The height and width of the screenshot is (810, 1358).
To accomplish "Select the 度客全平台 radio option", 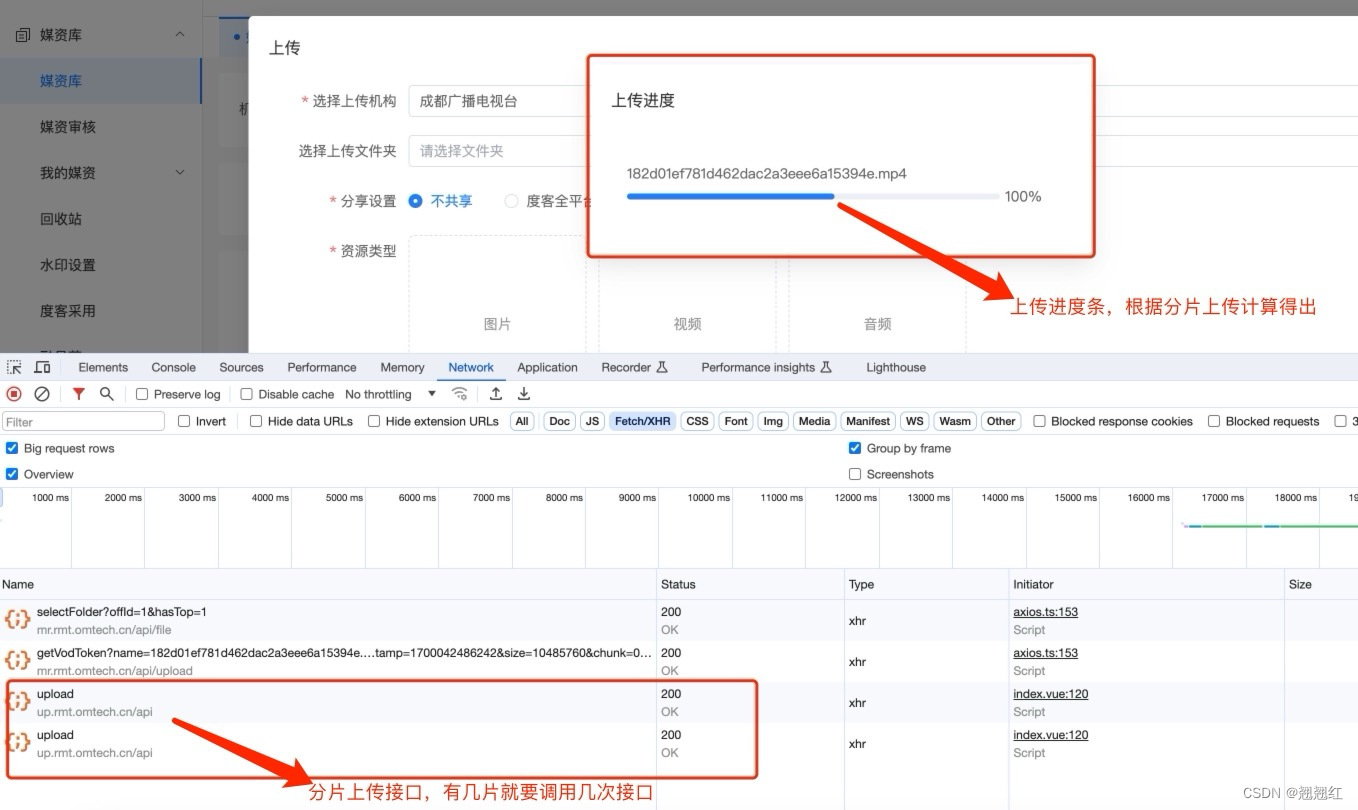I will click(x=511, y=201).
